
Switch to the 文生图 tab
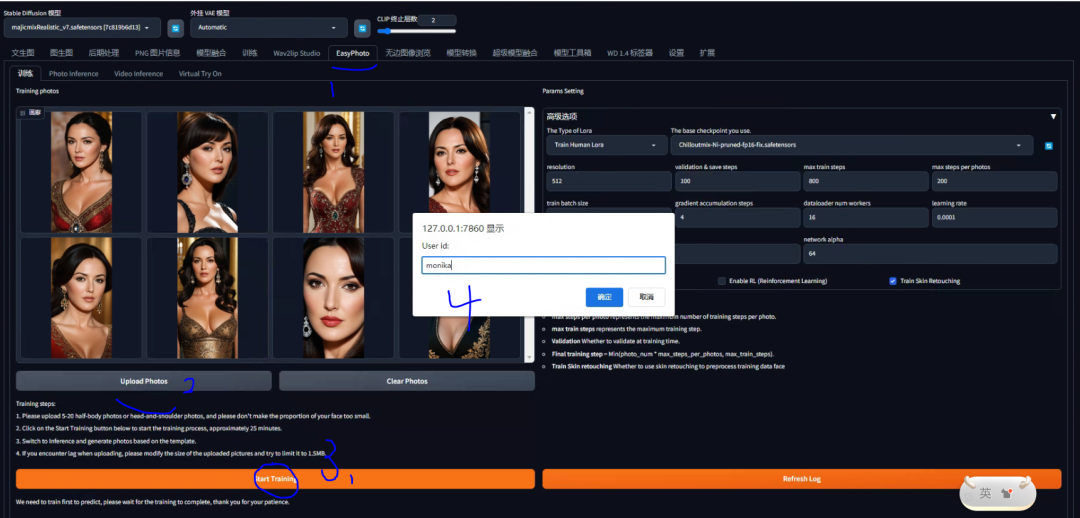(x=23, y=53)
